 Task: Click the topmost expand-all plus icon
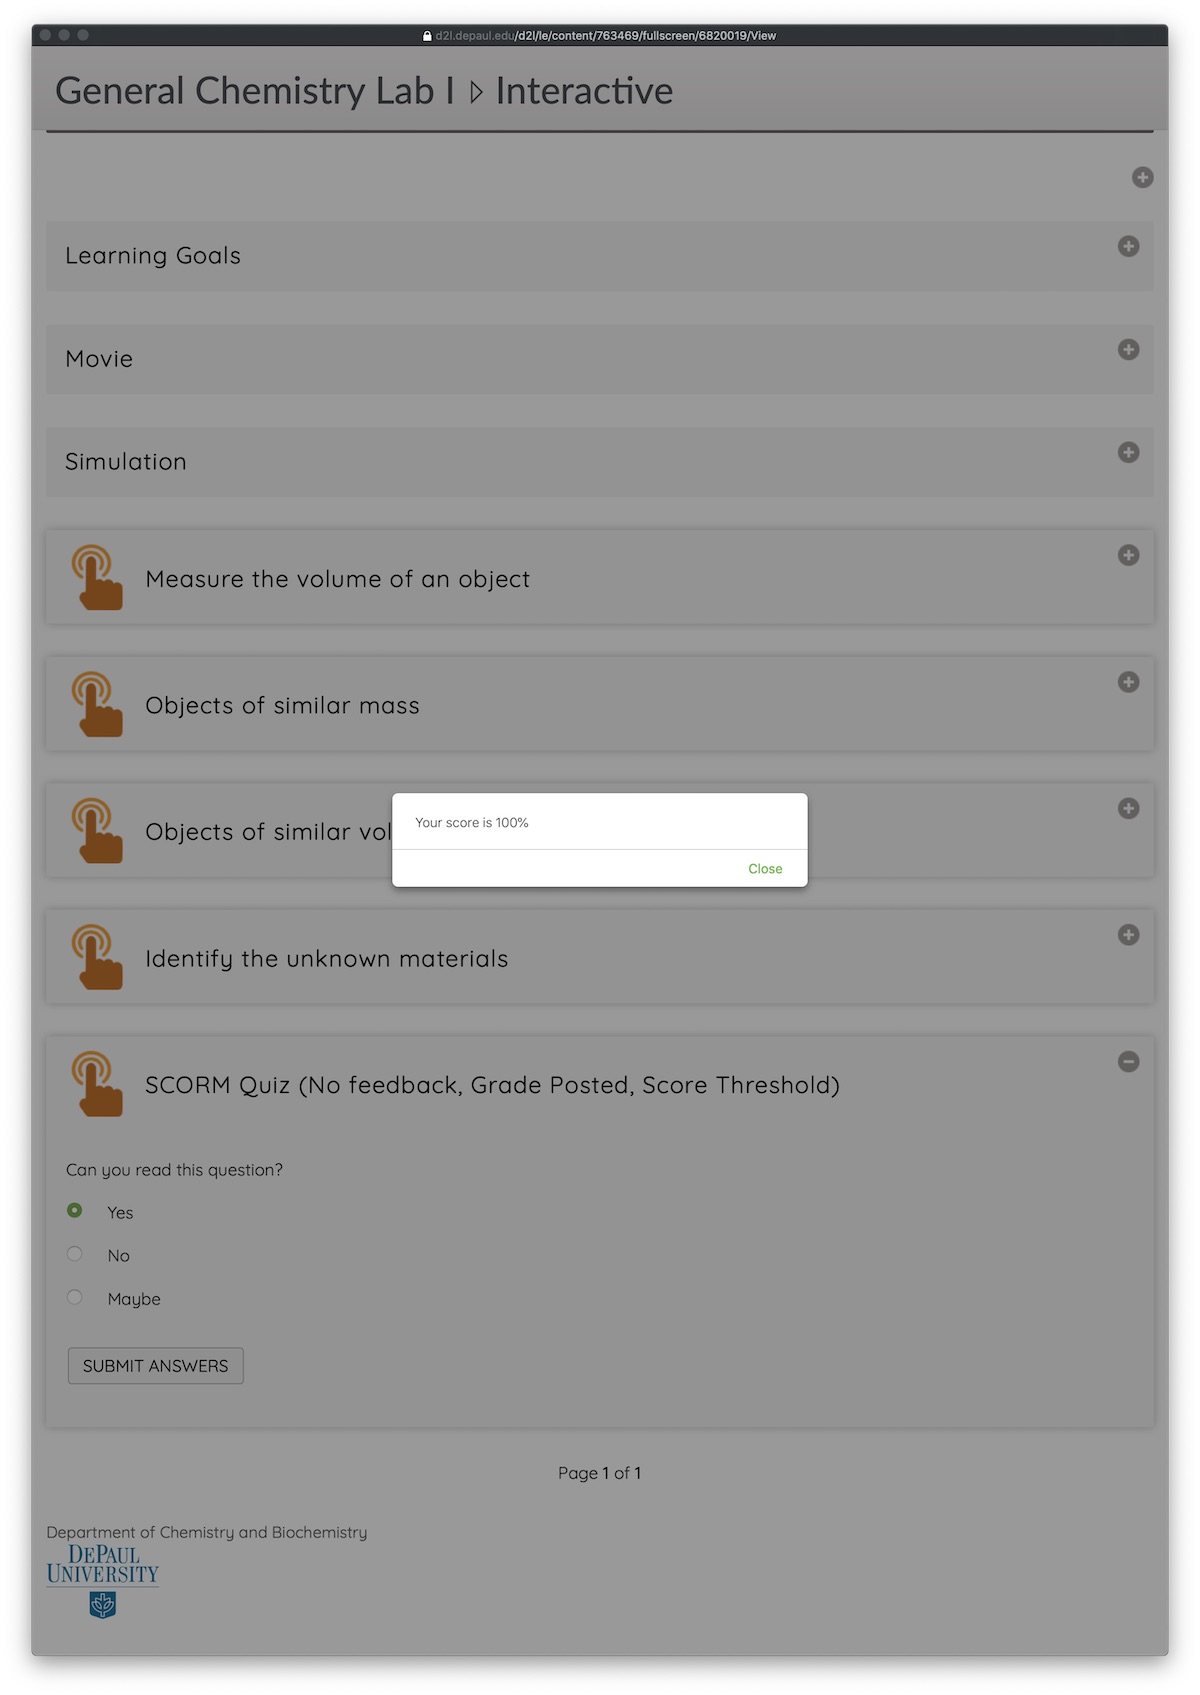(1142, 177)
